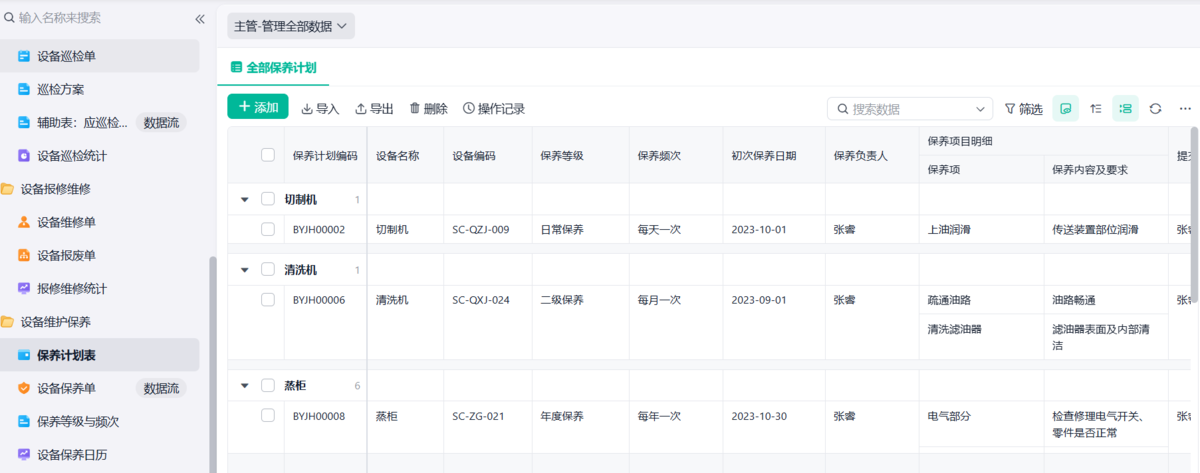Check the BYJH00006 row checkbox
Image resolution: width=1200 pixels, height=473 pixels.
(268, 299)
